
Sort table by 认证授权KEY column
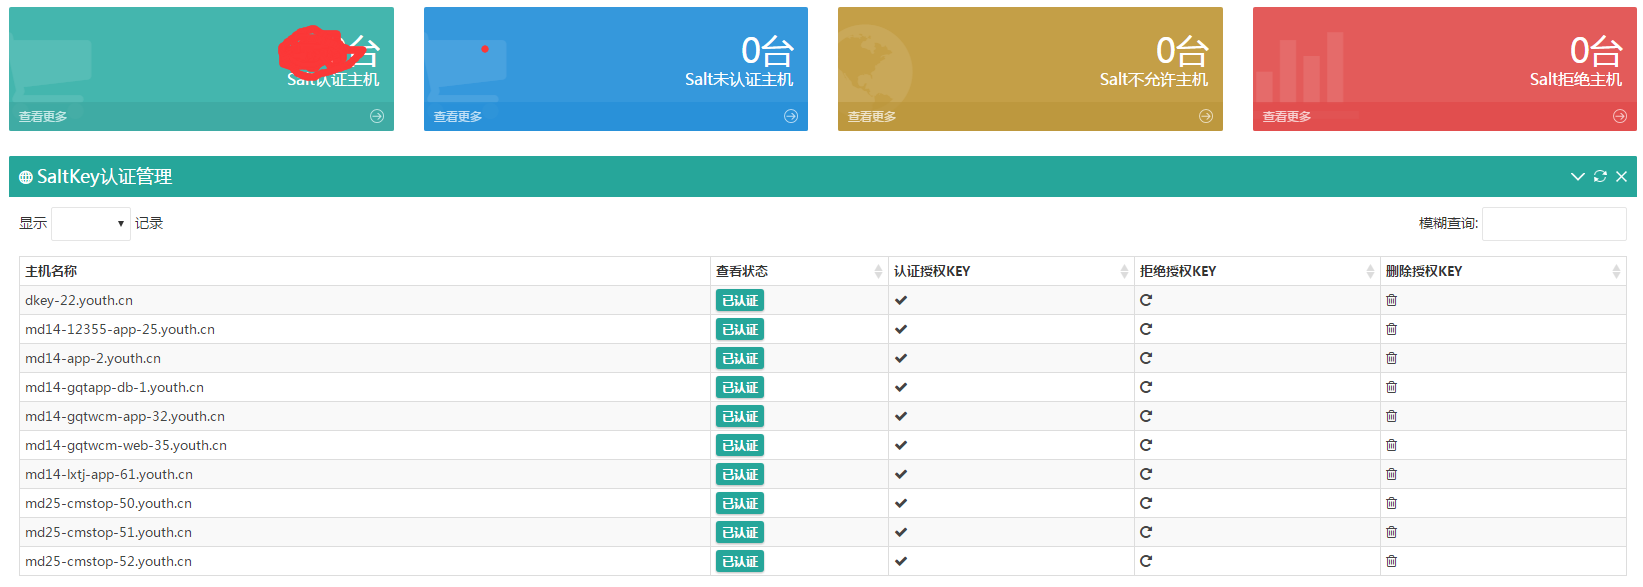[1011, 271]
